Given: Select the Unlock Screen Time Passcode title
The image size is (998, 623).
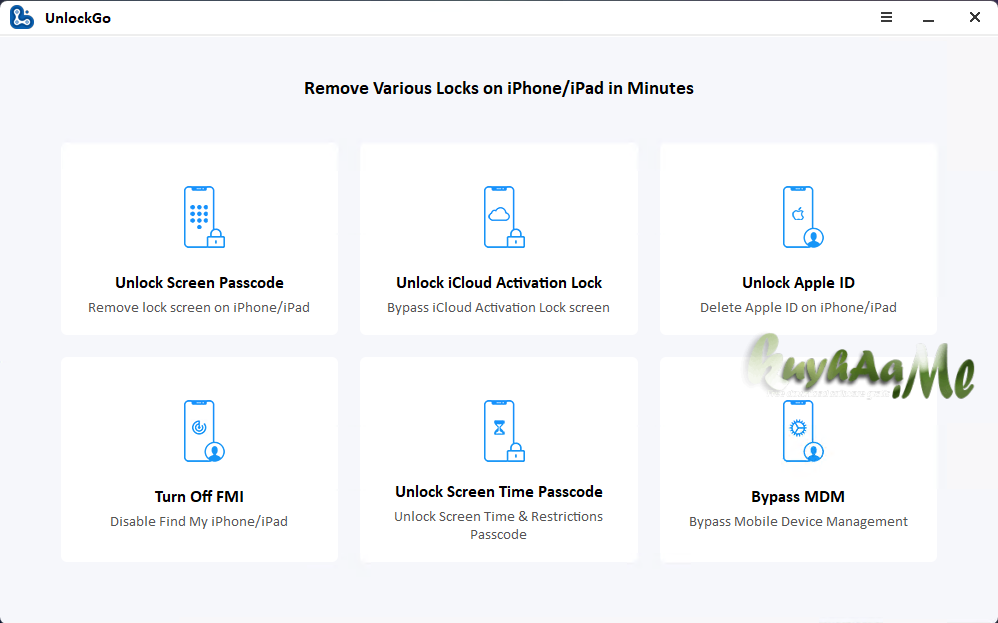Looking at the screenshot, I should click(499, 491).
